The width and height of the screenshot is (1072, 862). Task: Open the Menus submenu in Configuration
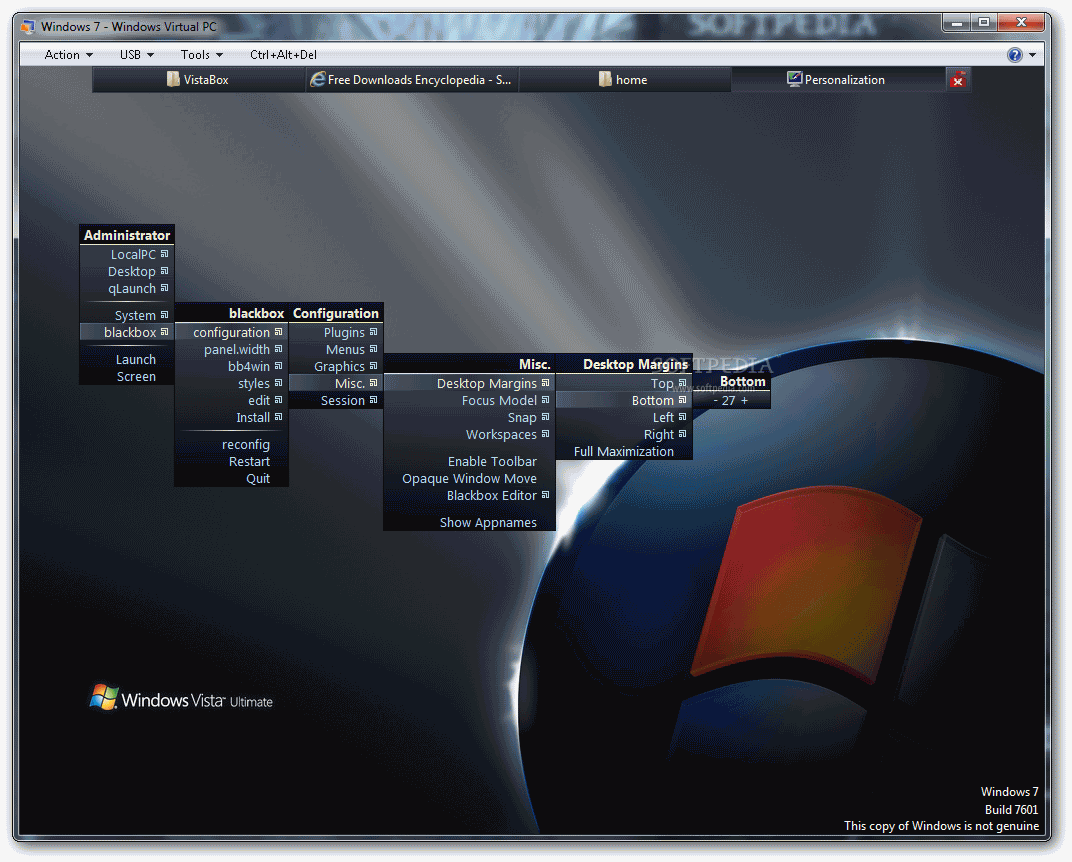tap(336, 349)
